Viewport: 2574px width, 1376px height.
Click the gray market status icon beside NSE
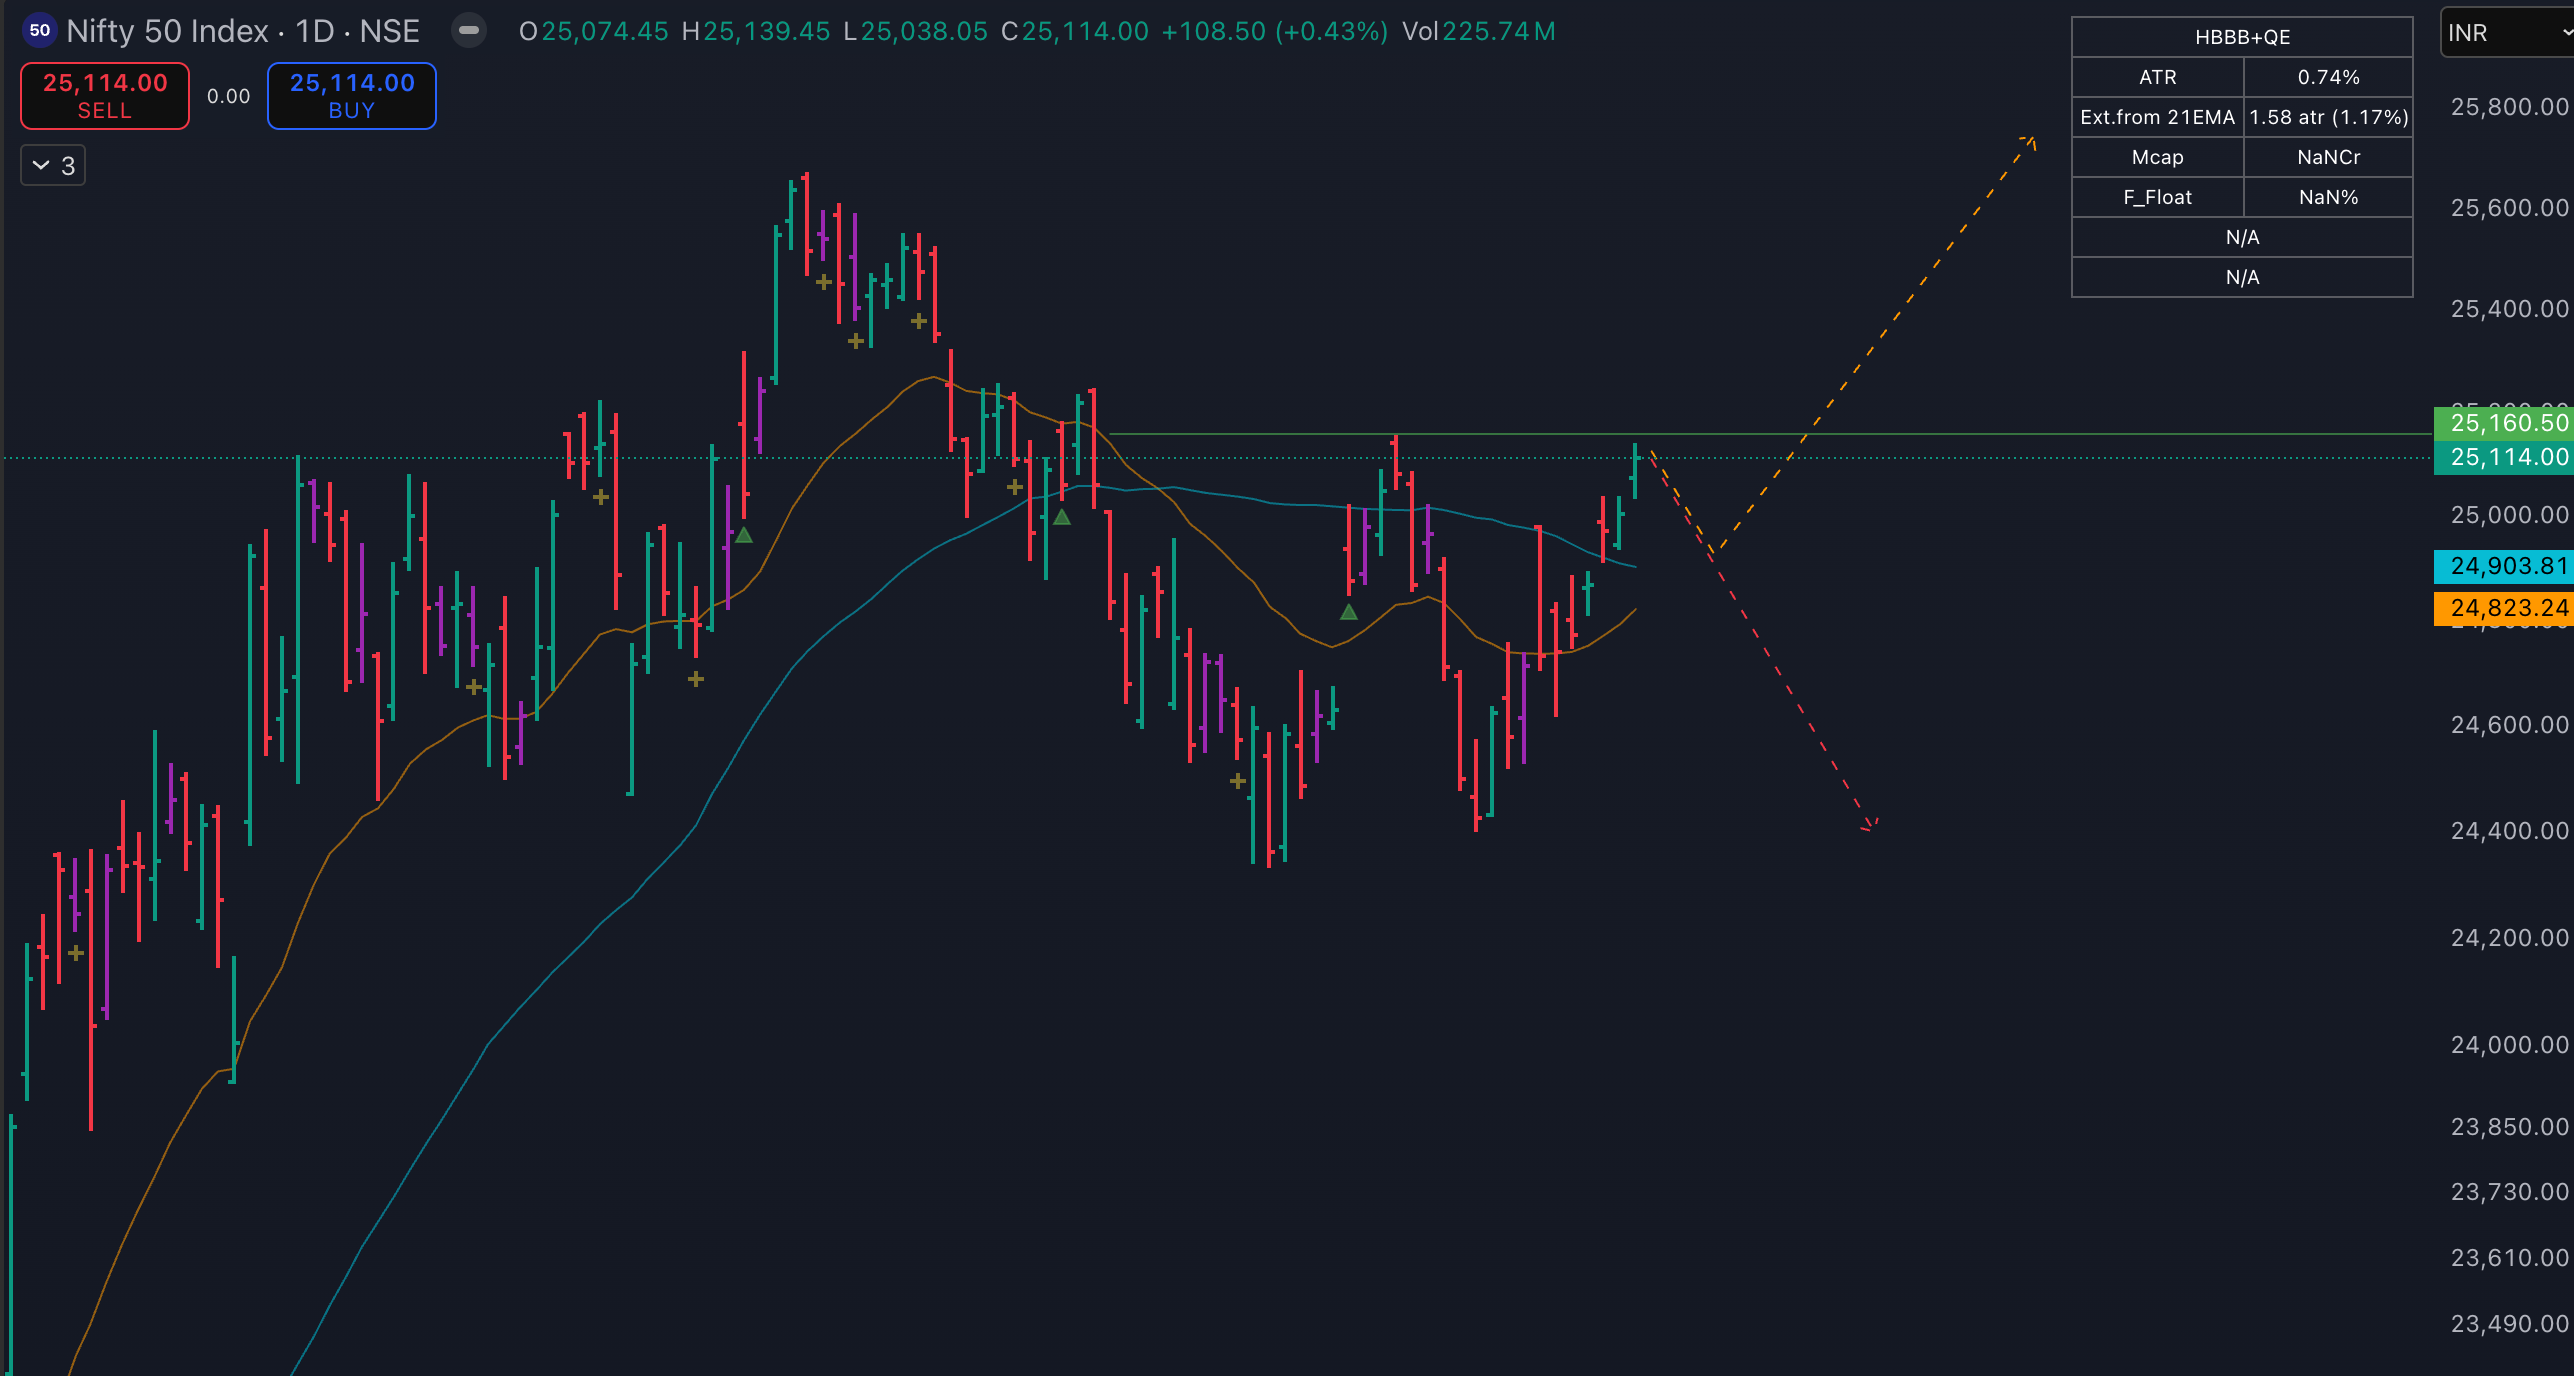point(468,31)
